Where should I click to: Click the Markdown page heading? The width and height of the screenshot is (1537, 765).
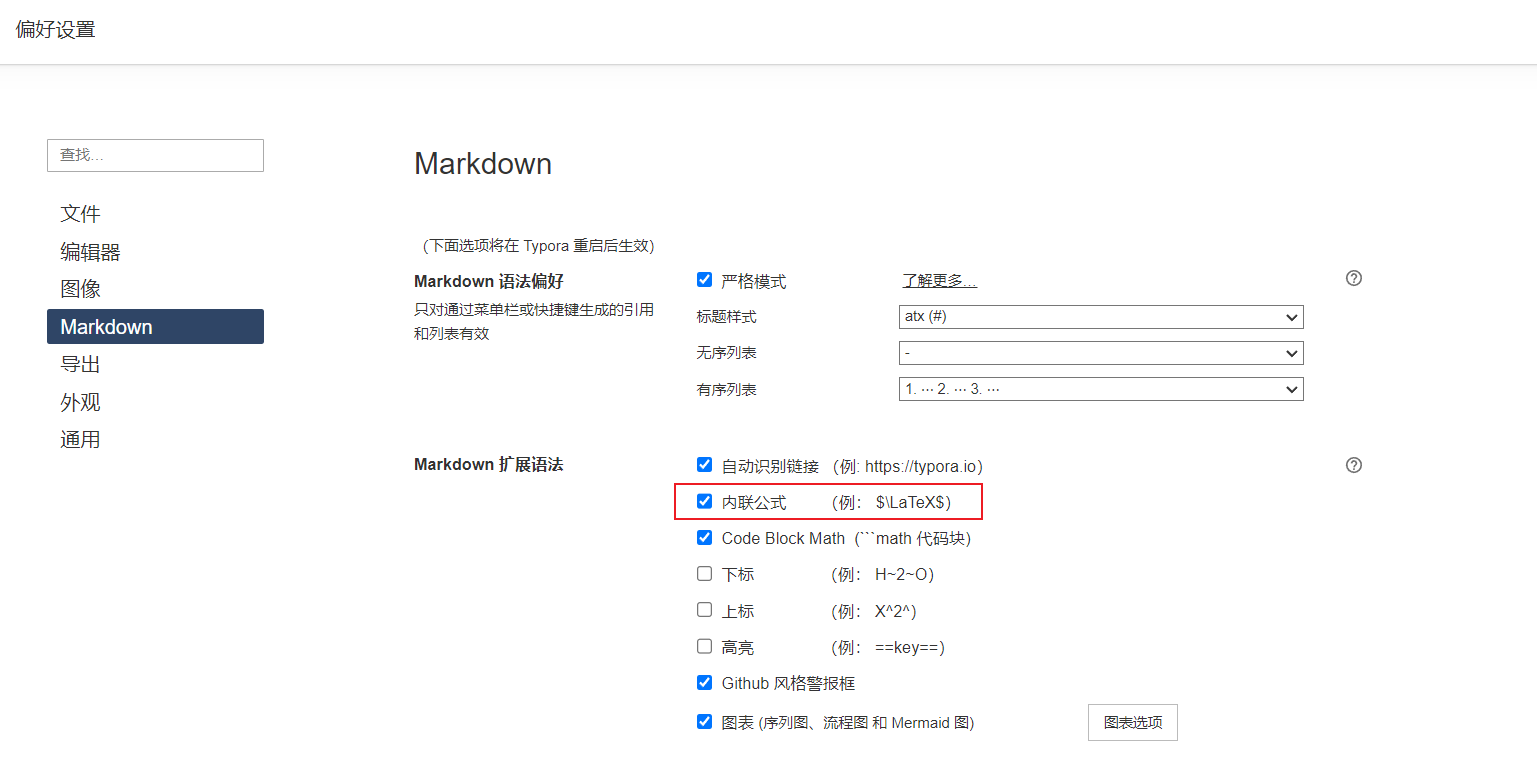(483, 164)
